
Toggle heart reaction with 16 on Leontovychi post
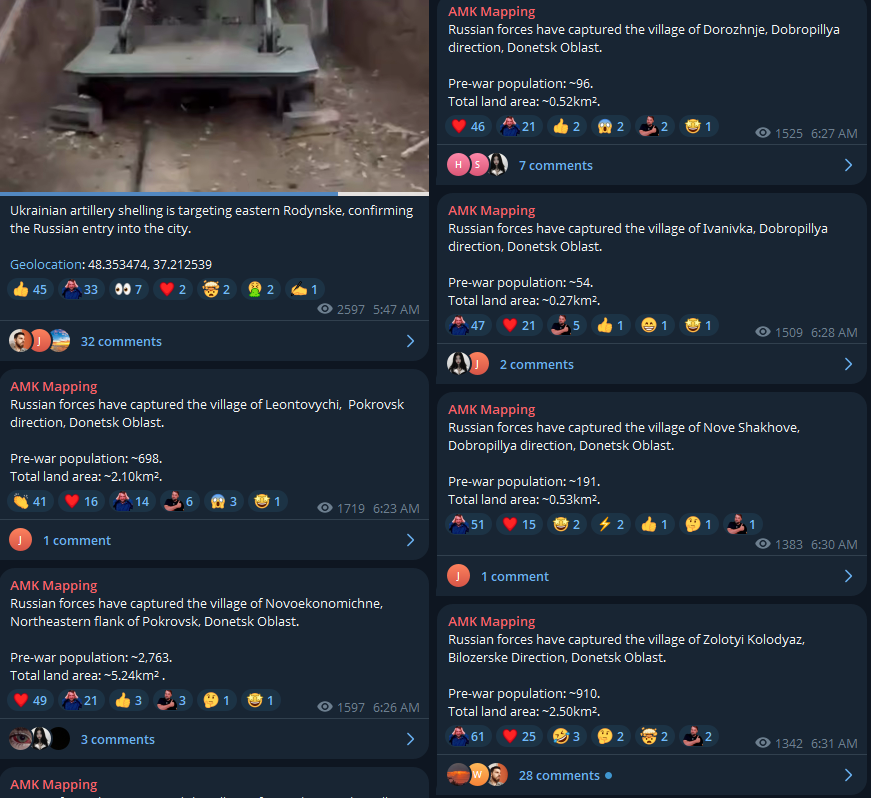pos(82,501)
